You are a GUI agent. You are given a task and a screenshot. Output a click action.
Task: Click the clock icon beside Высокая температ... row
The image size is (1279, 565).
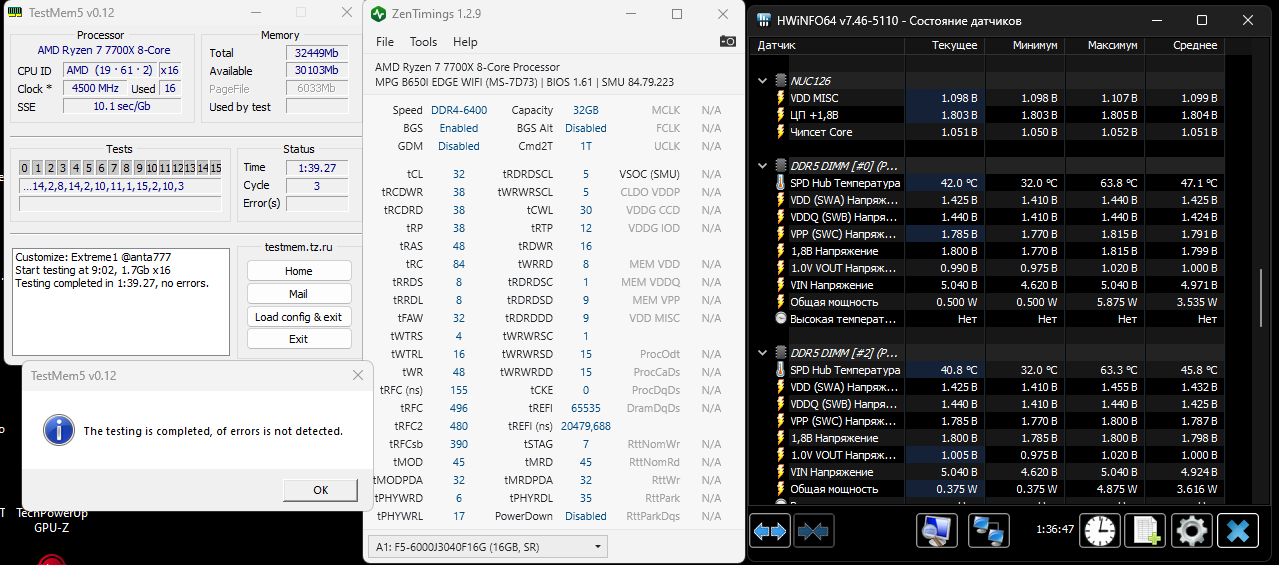pyautogui.click(x=781, y=319)
